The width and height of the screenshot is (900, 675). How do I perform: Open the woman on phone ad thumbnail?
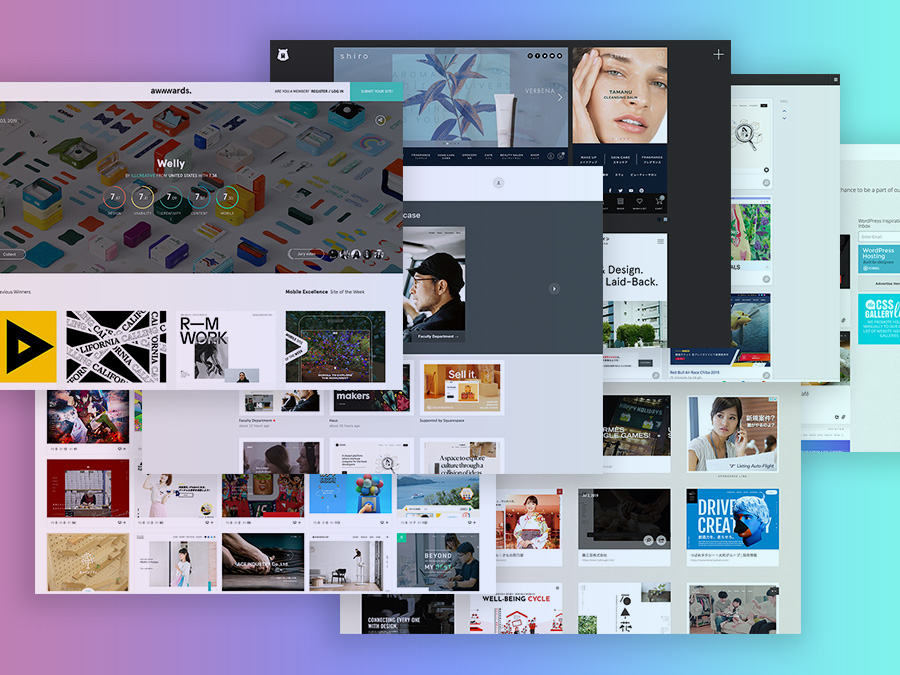pos(732,435)
